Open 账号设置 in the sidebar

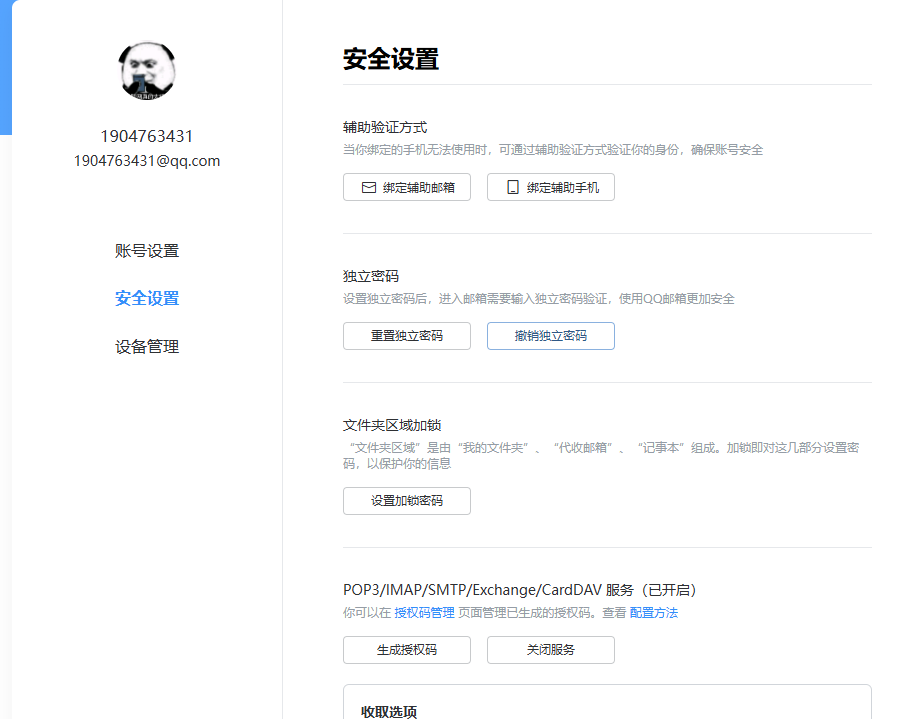click(x=147, y=251)
